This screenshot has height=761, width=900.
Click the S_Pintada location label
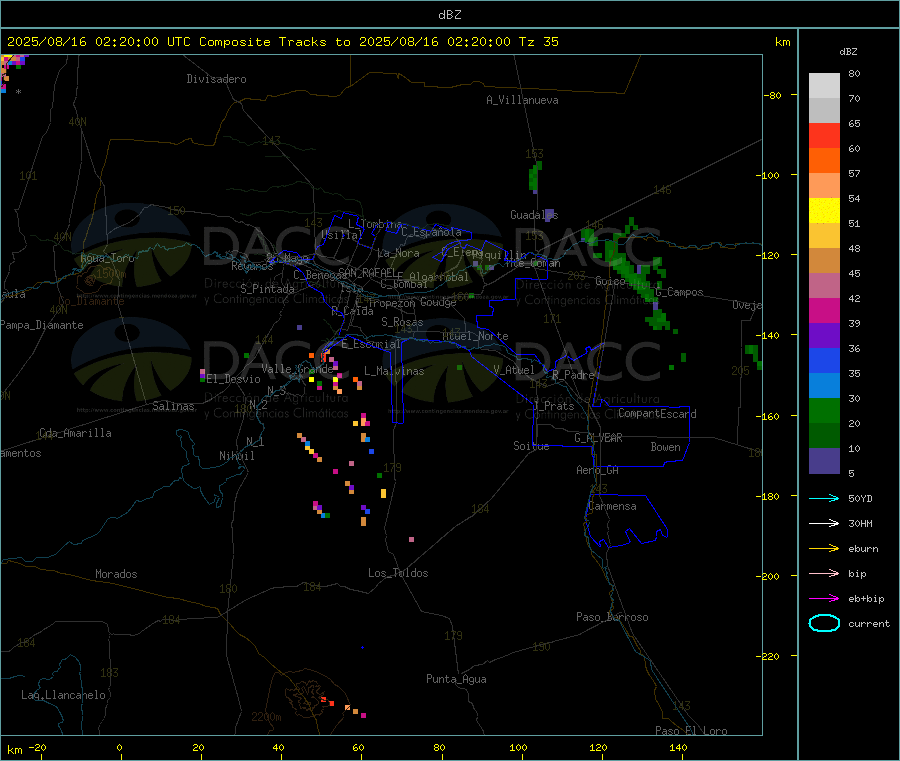267,289
